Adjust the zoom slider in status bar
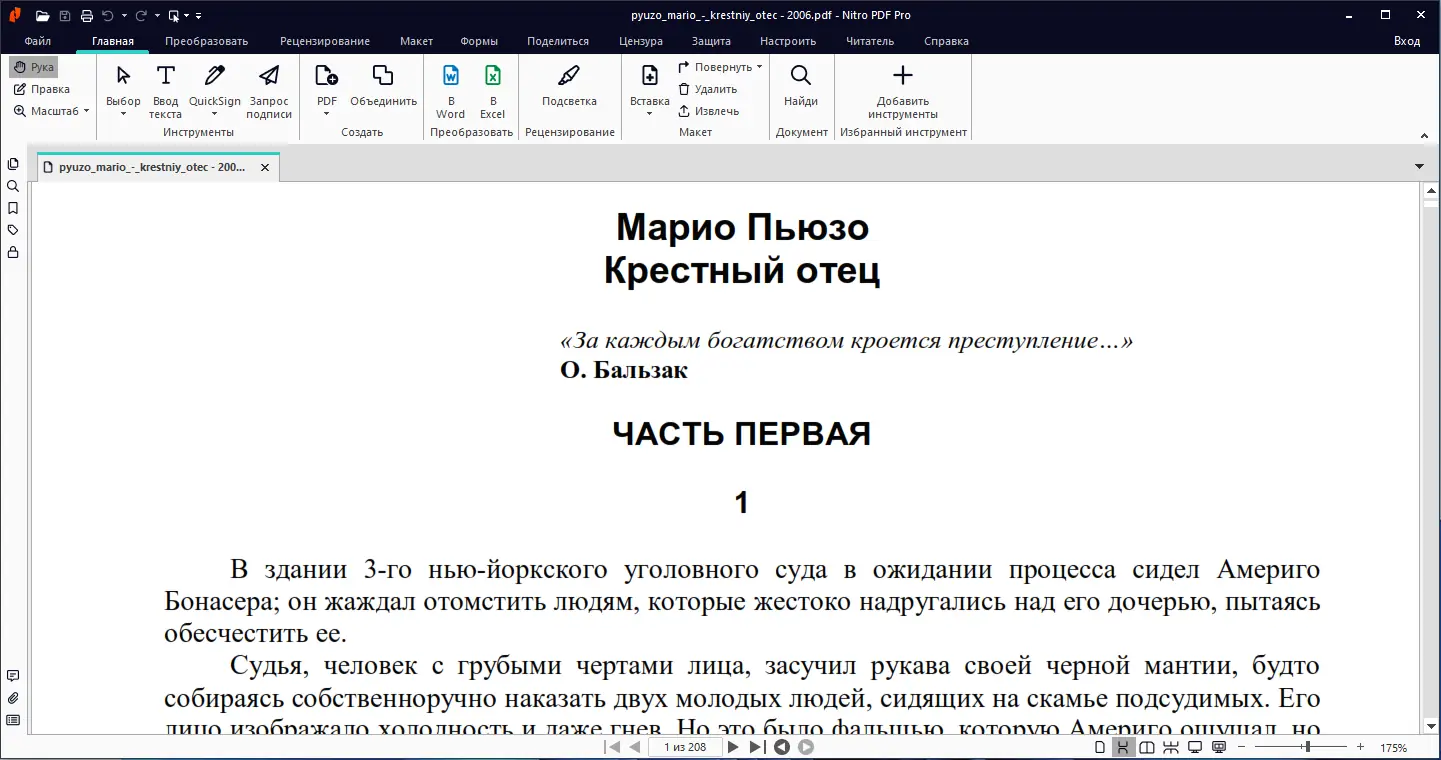Viewport: 1441px width, 760px height. tap(1307, 747)
